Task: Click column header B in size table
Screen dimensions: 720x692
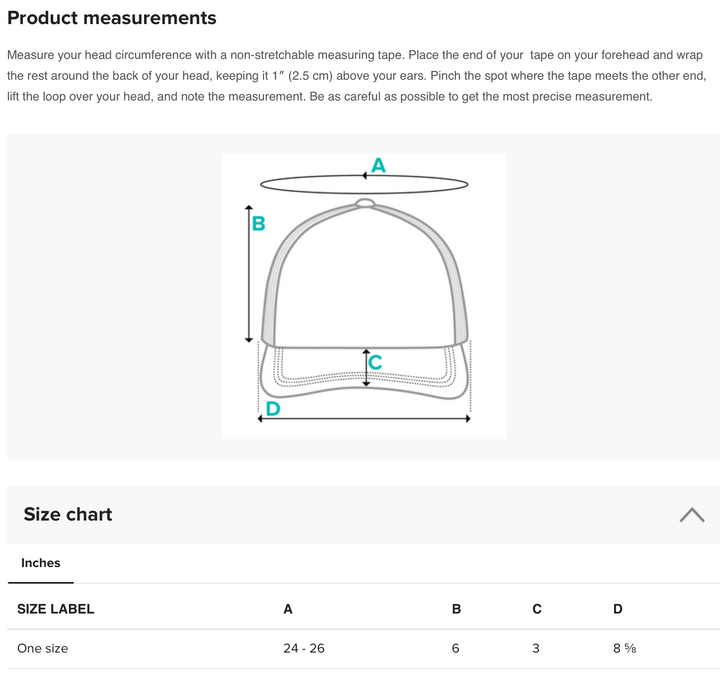Action: point(456,609)
